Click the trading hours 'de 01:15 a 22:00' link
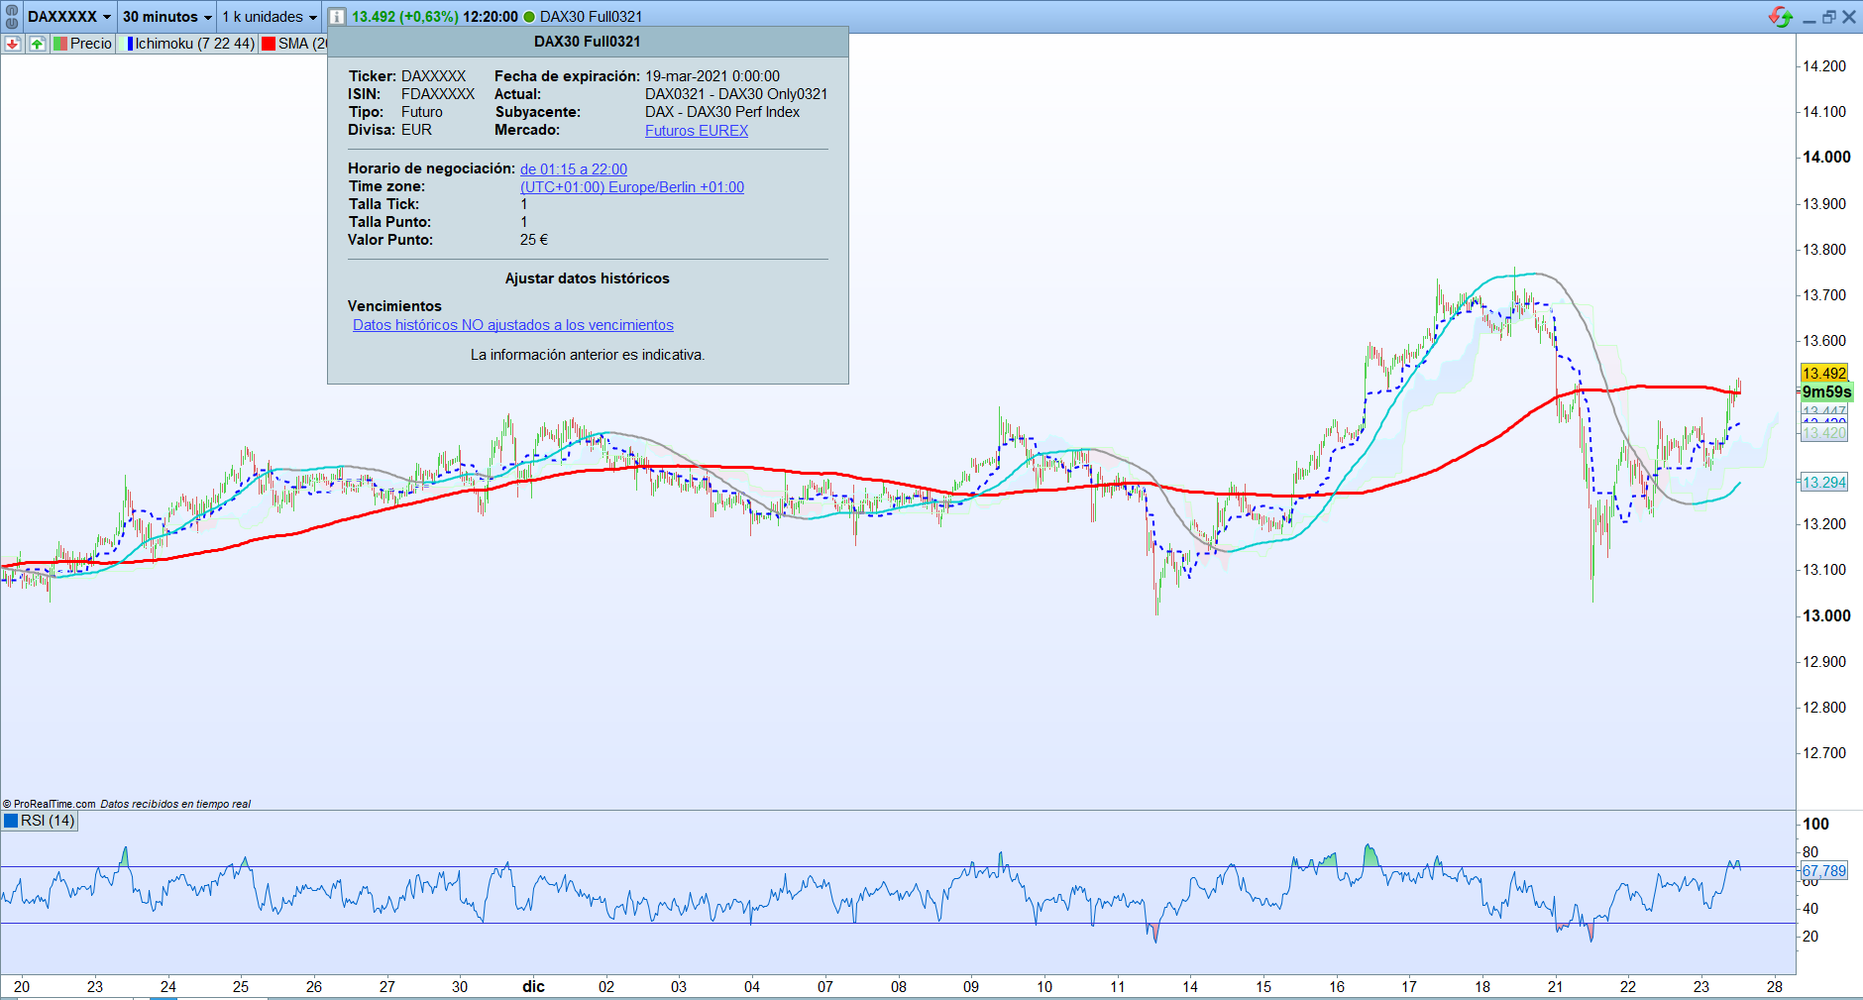1863x1000 pixels. (573, 169)
